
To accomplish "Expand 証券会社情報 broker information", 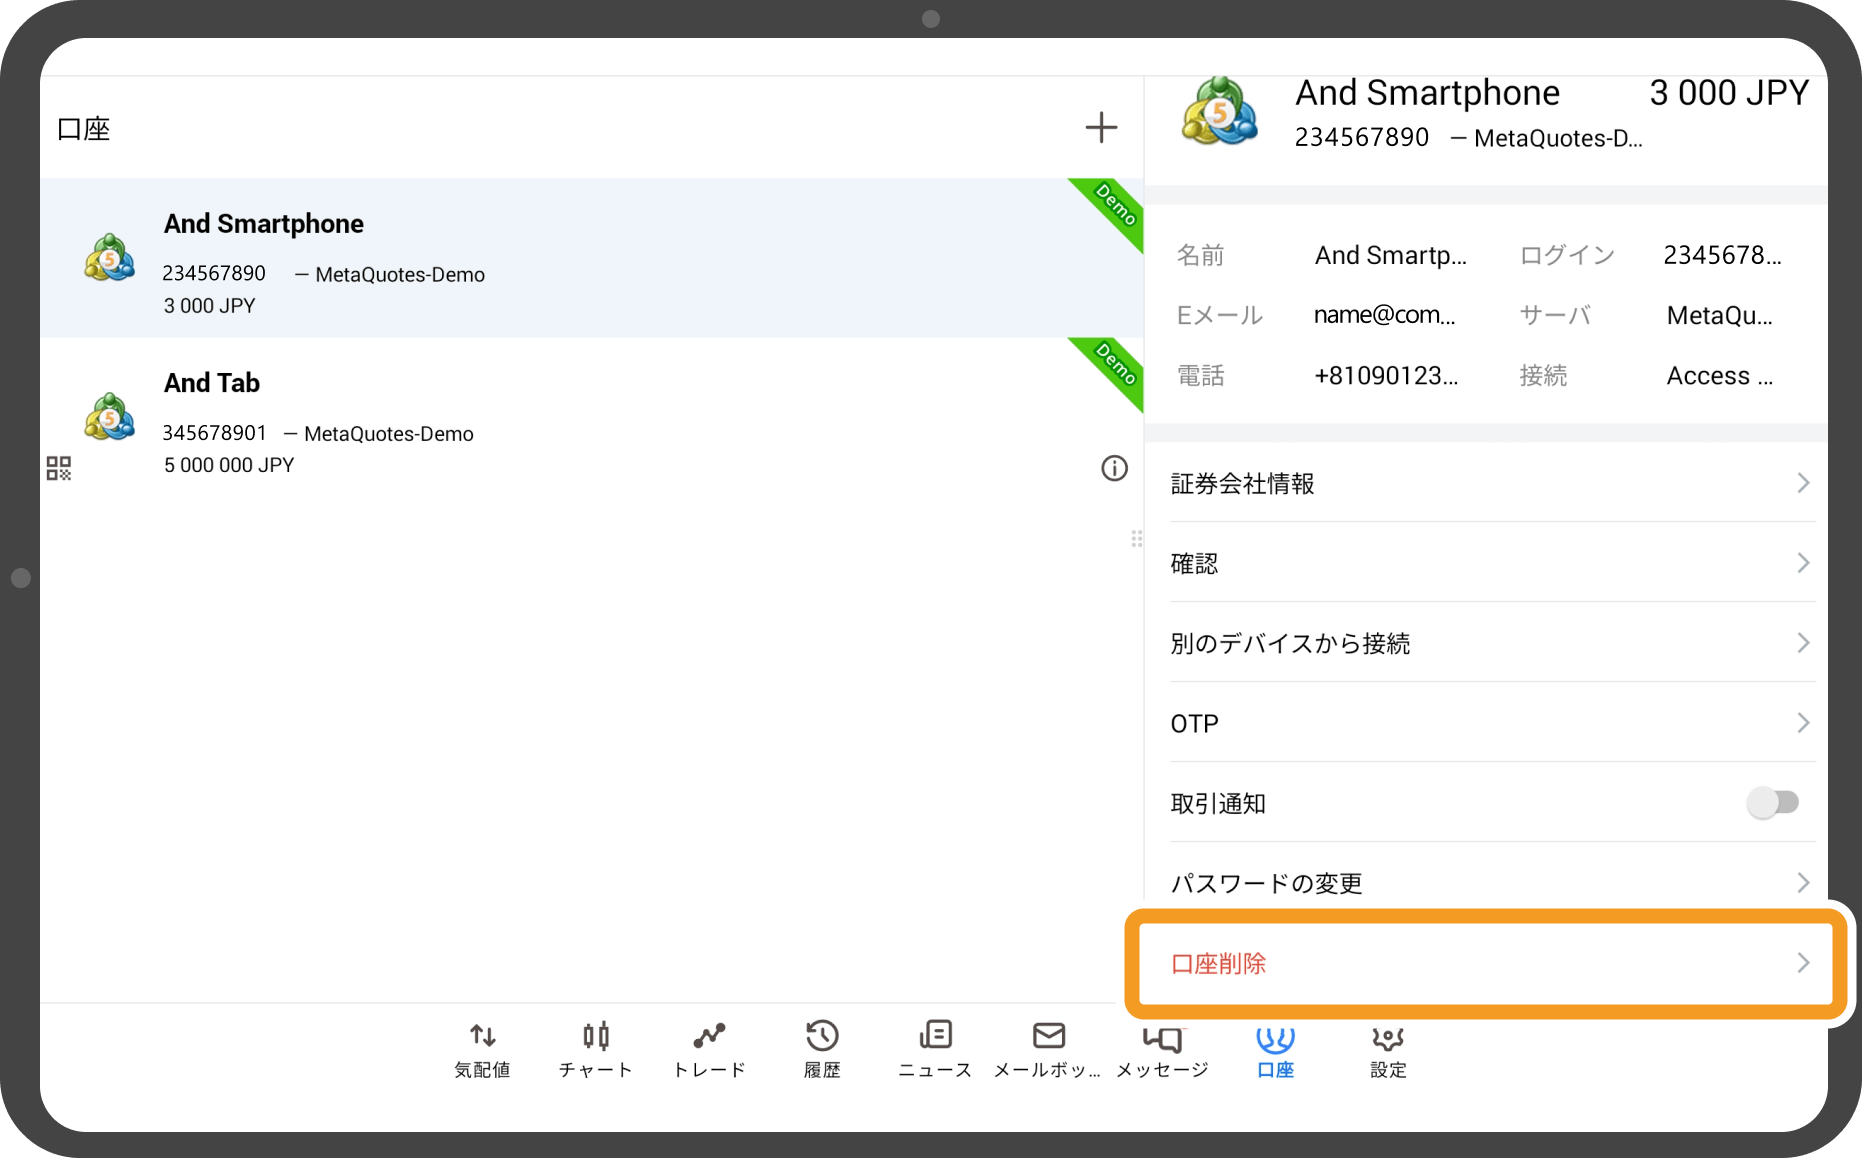I will 1490,484.
